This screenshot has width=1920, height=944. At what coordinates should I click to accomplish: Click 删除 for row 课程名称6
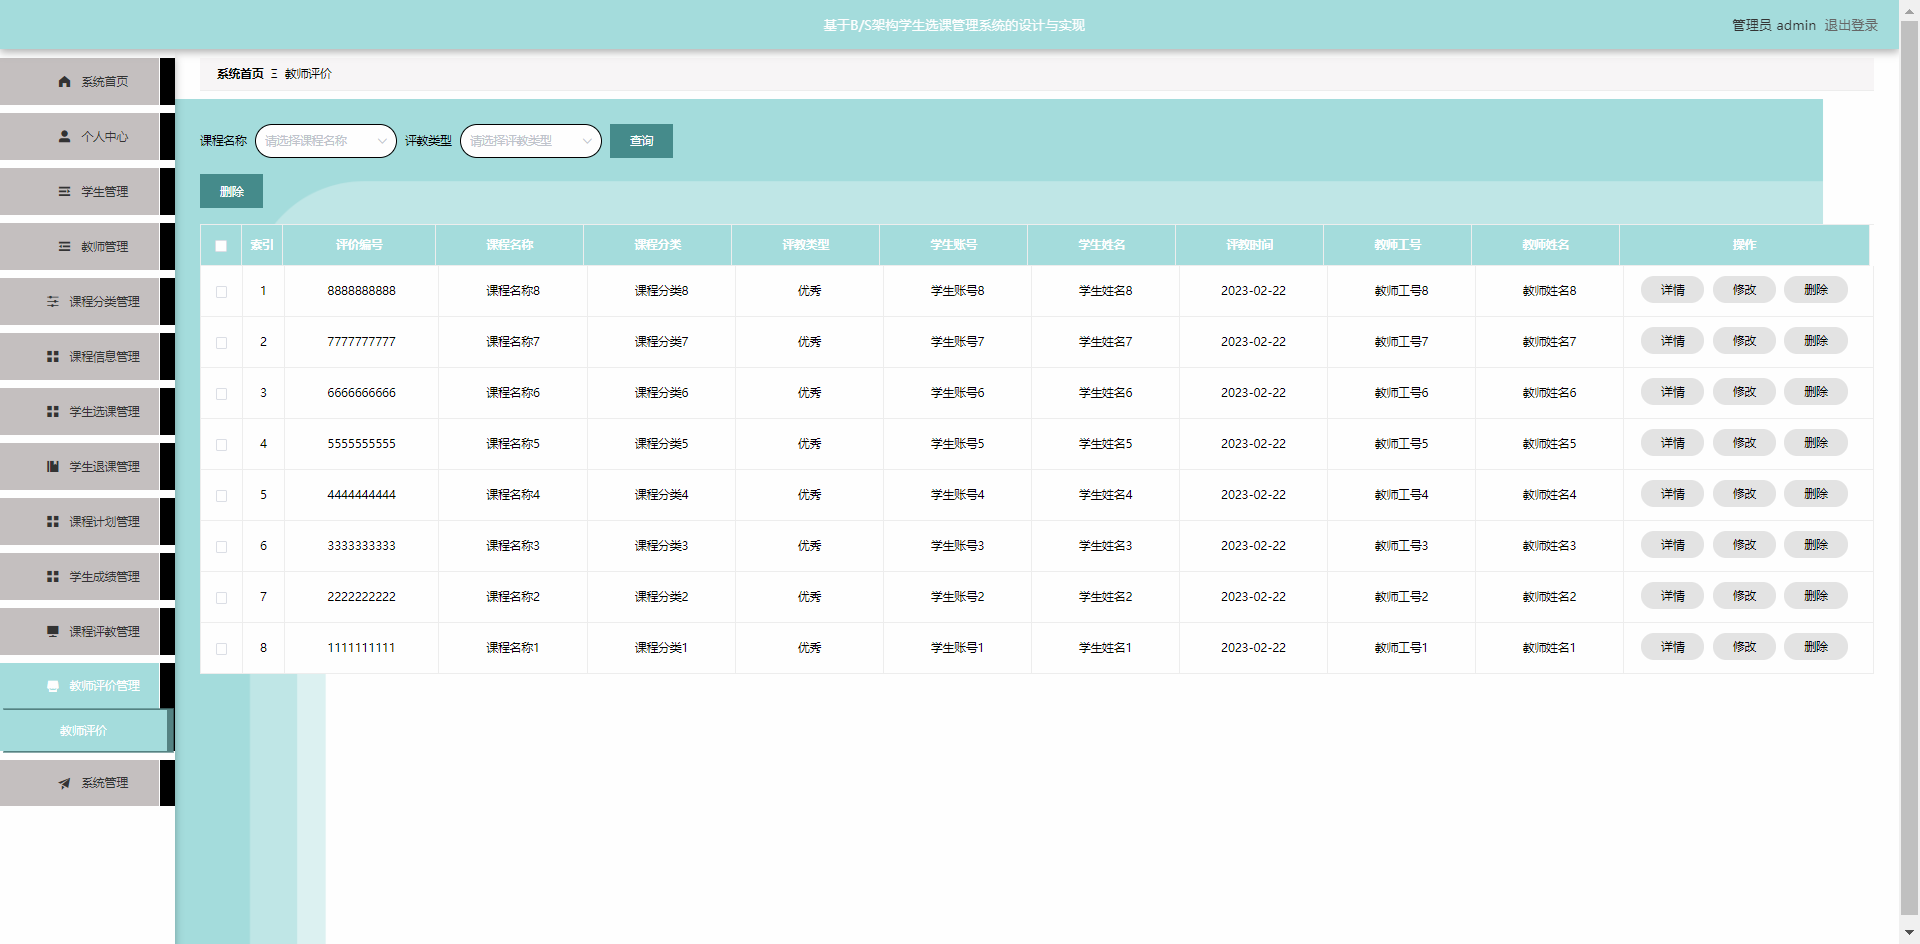click(x=1816, y=392)
